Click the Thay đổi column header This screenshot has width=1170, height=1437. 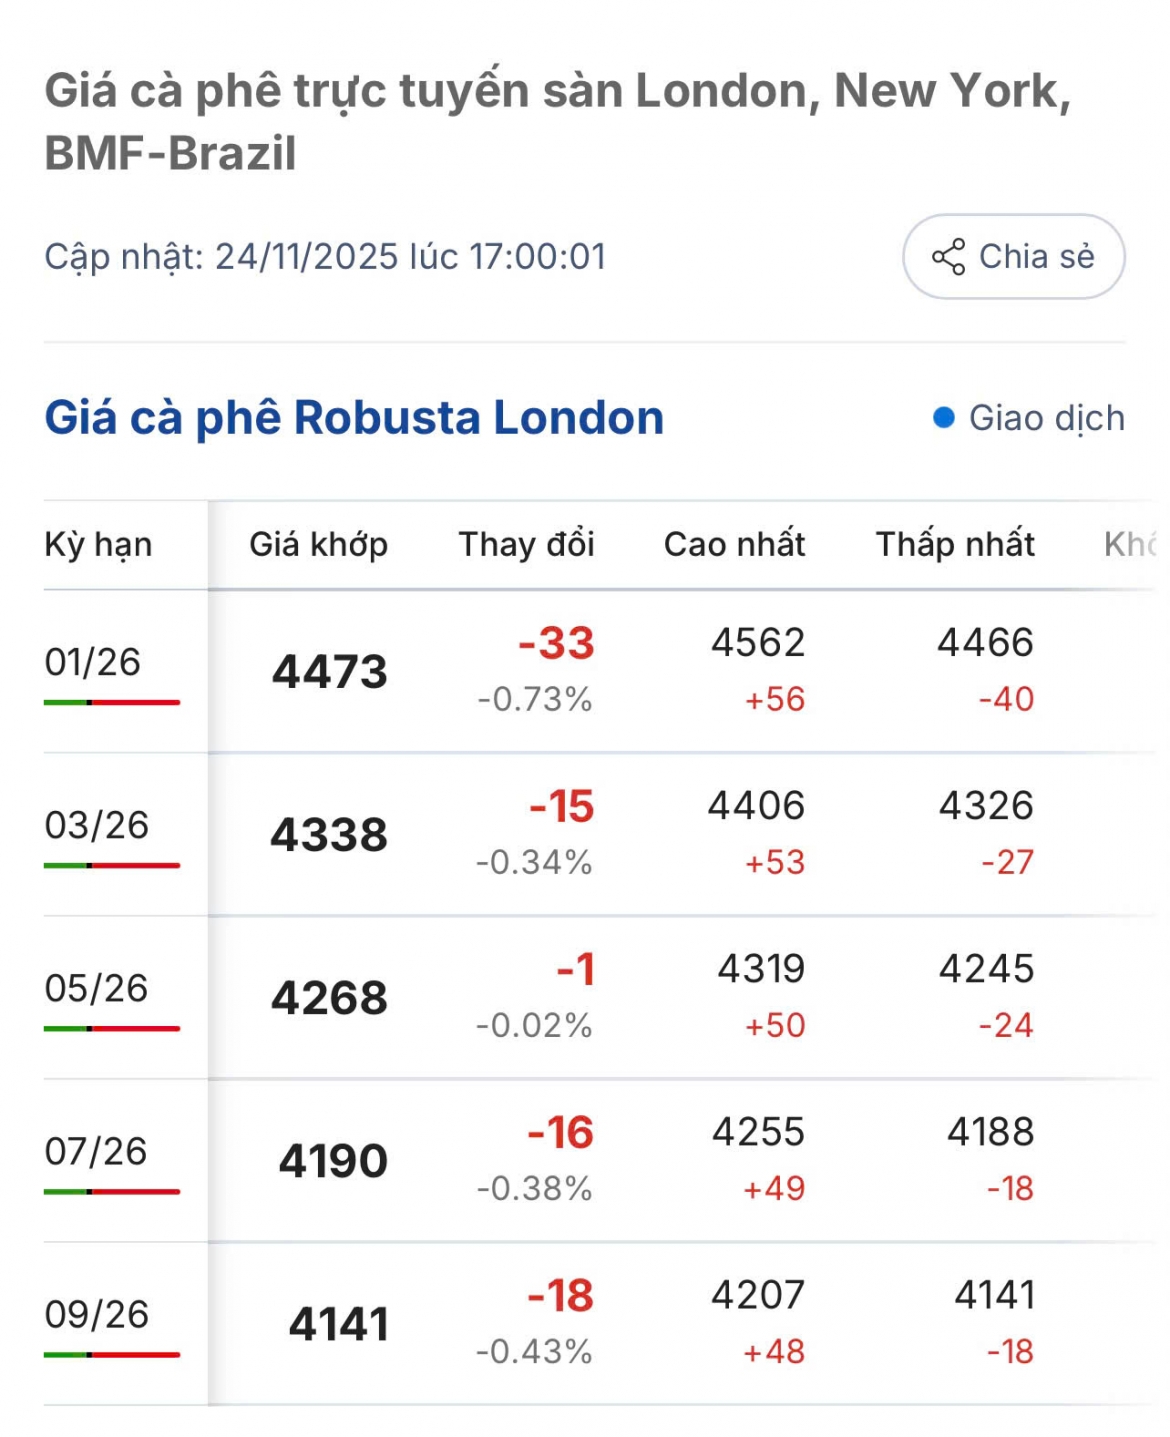pyautogui.click(x=526, y=545)
